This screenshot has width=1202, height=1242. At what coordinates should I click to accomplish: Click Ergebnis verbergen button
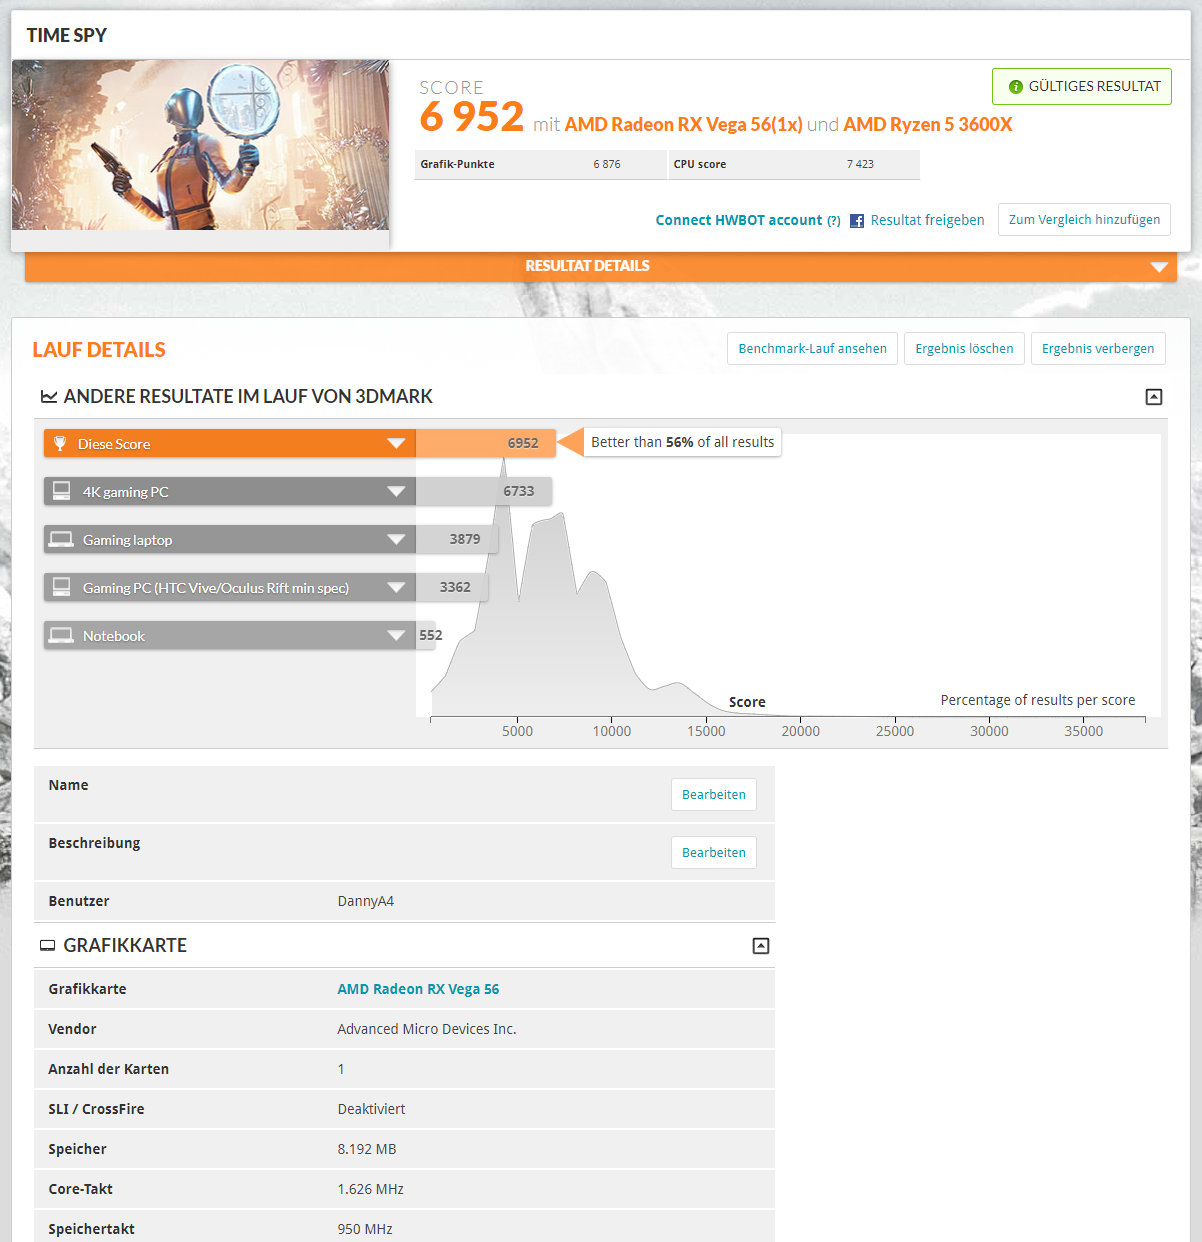pyautogui.click(x=1098, y=348)
